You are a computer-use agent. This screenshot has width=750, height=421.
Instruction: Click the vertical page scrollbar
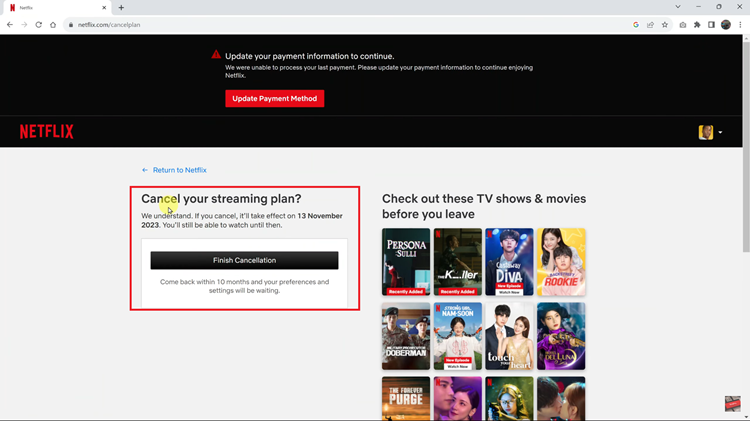coord(746,146)
